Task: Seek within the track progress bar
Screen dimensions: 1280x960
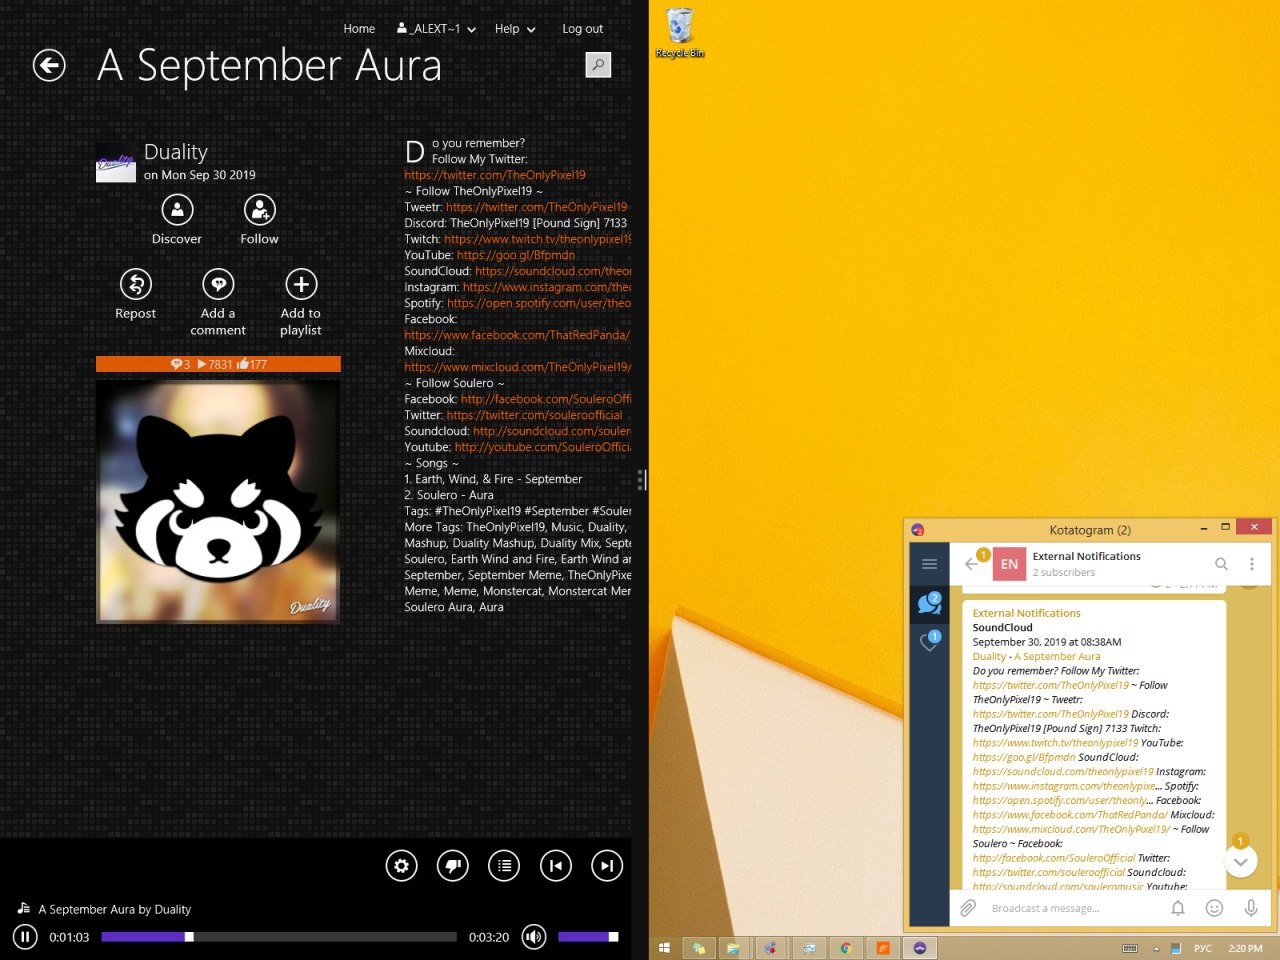Action: [279, 937]
